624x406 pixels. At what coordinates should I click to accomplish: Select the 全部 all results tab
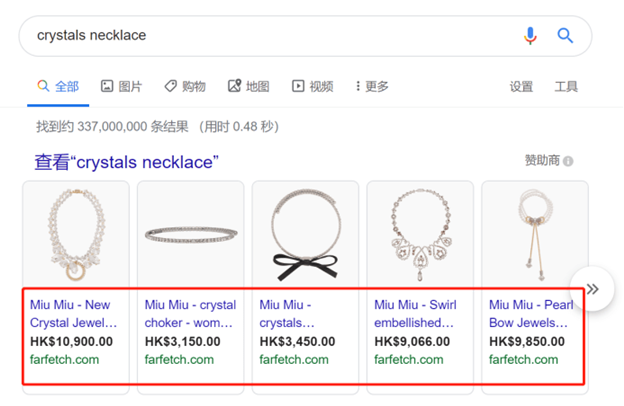click(58, 86)
